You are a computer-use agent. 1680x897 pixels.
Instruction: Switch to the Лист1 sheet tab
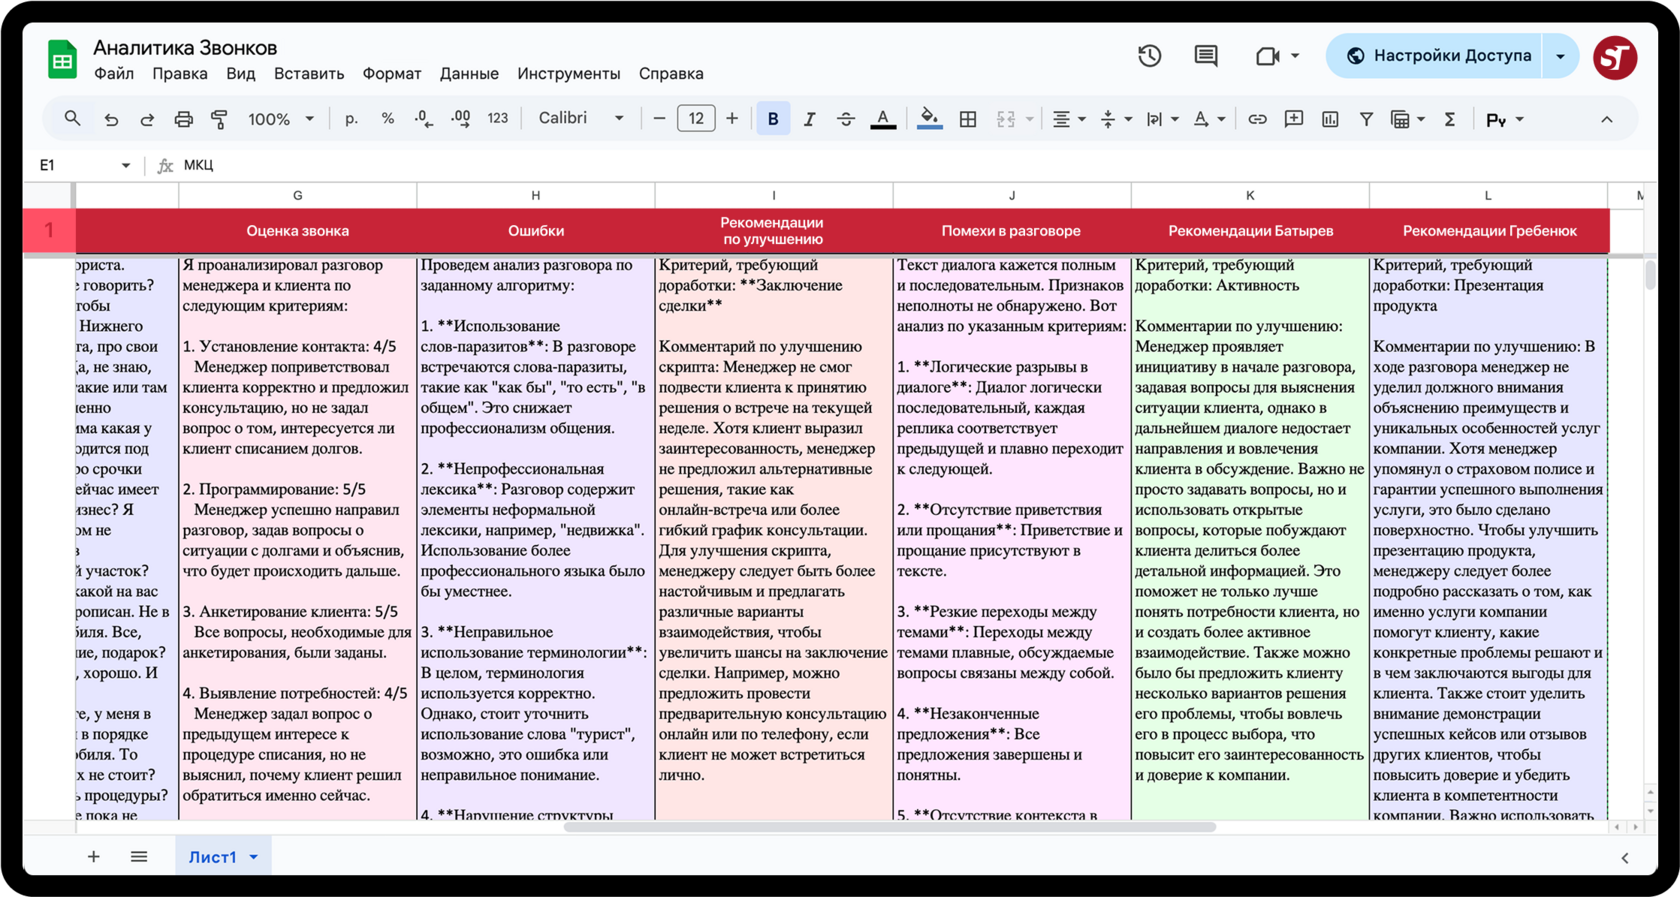pyautogui.click(x=213, y=857)
